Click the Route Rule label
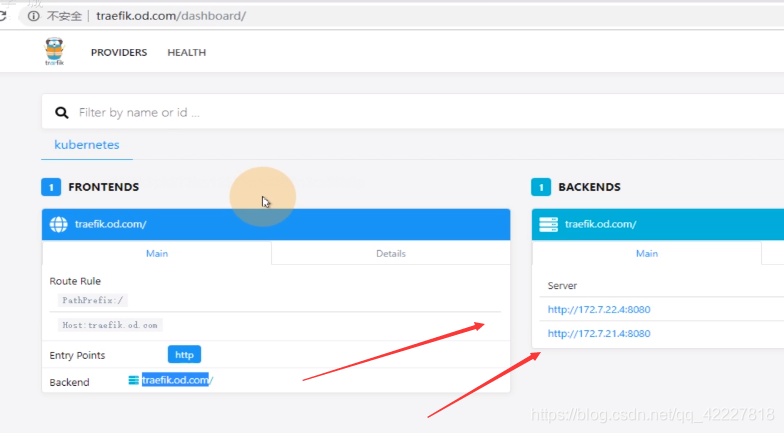The image size is (784, 433). tap(75, 281)
